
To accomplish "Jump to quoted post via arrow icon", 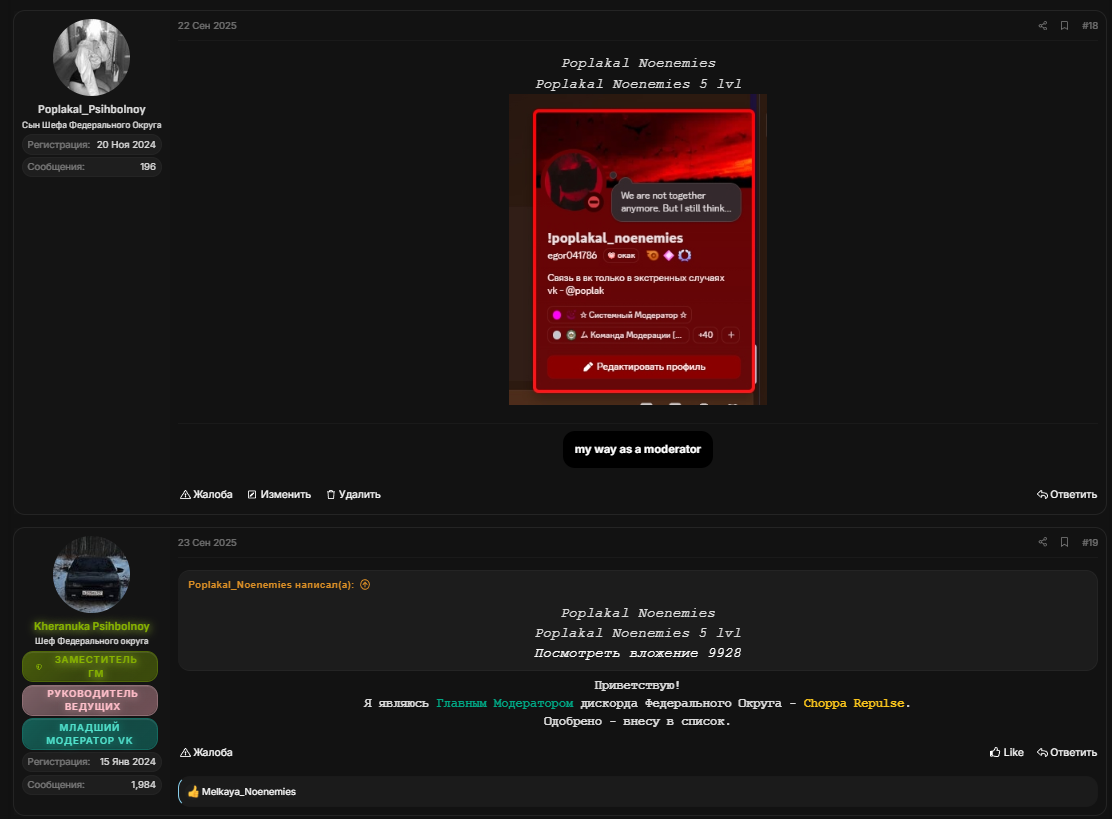I will 365,585.
